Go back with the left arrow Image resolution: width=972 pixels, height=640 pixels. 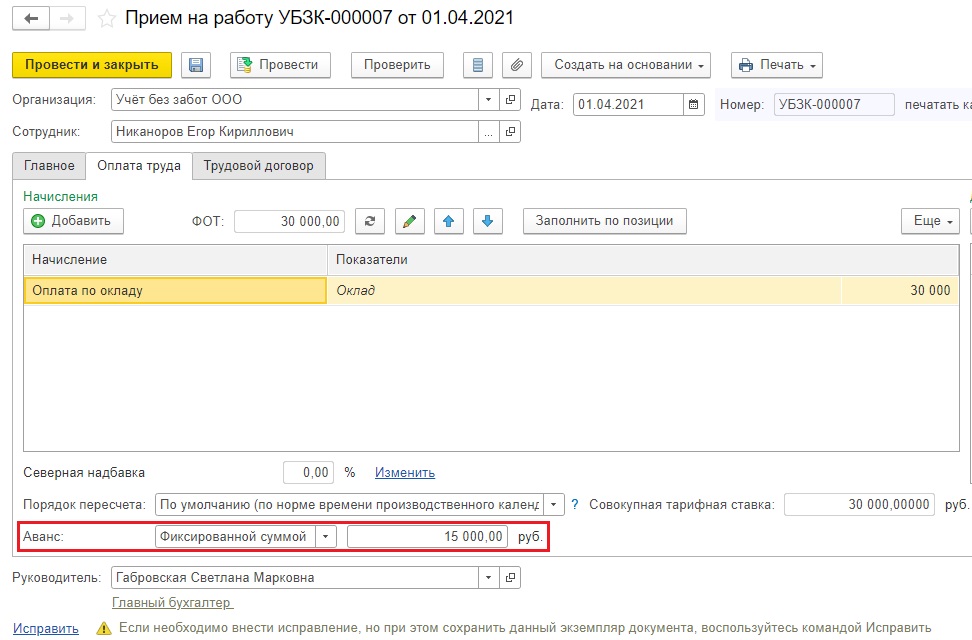tap(31, 19)
